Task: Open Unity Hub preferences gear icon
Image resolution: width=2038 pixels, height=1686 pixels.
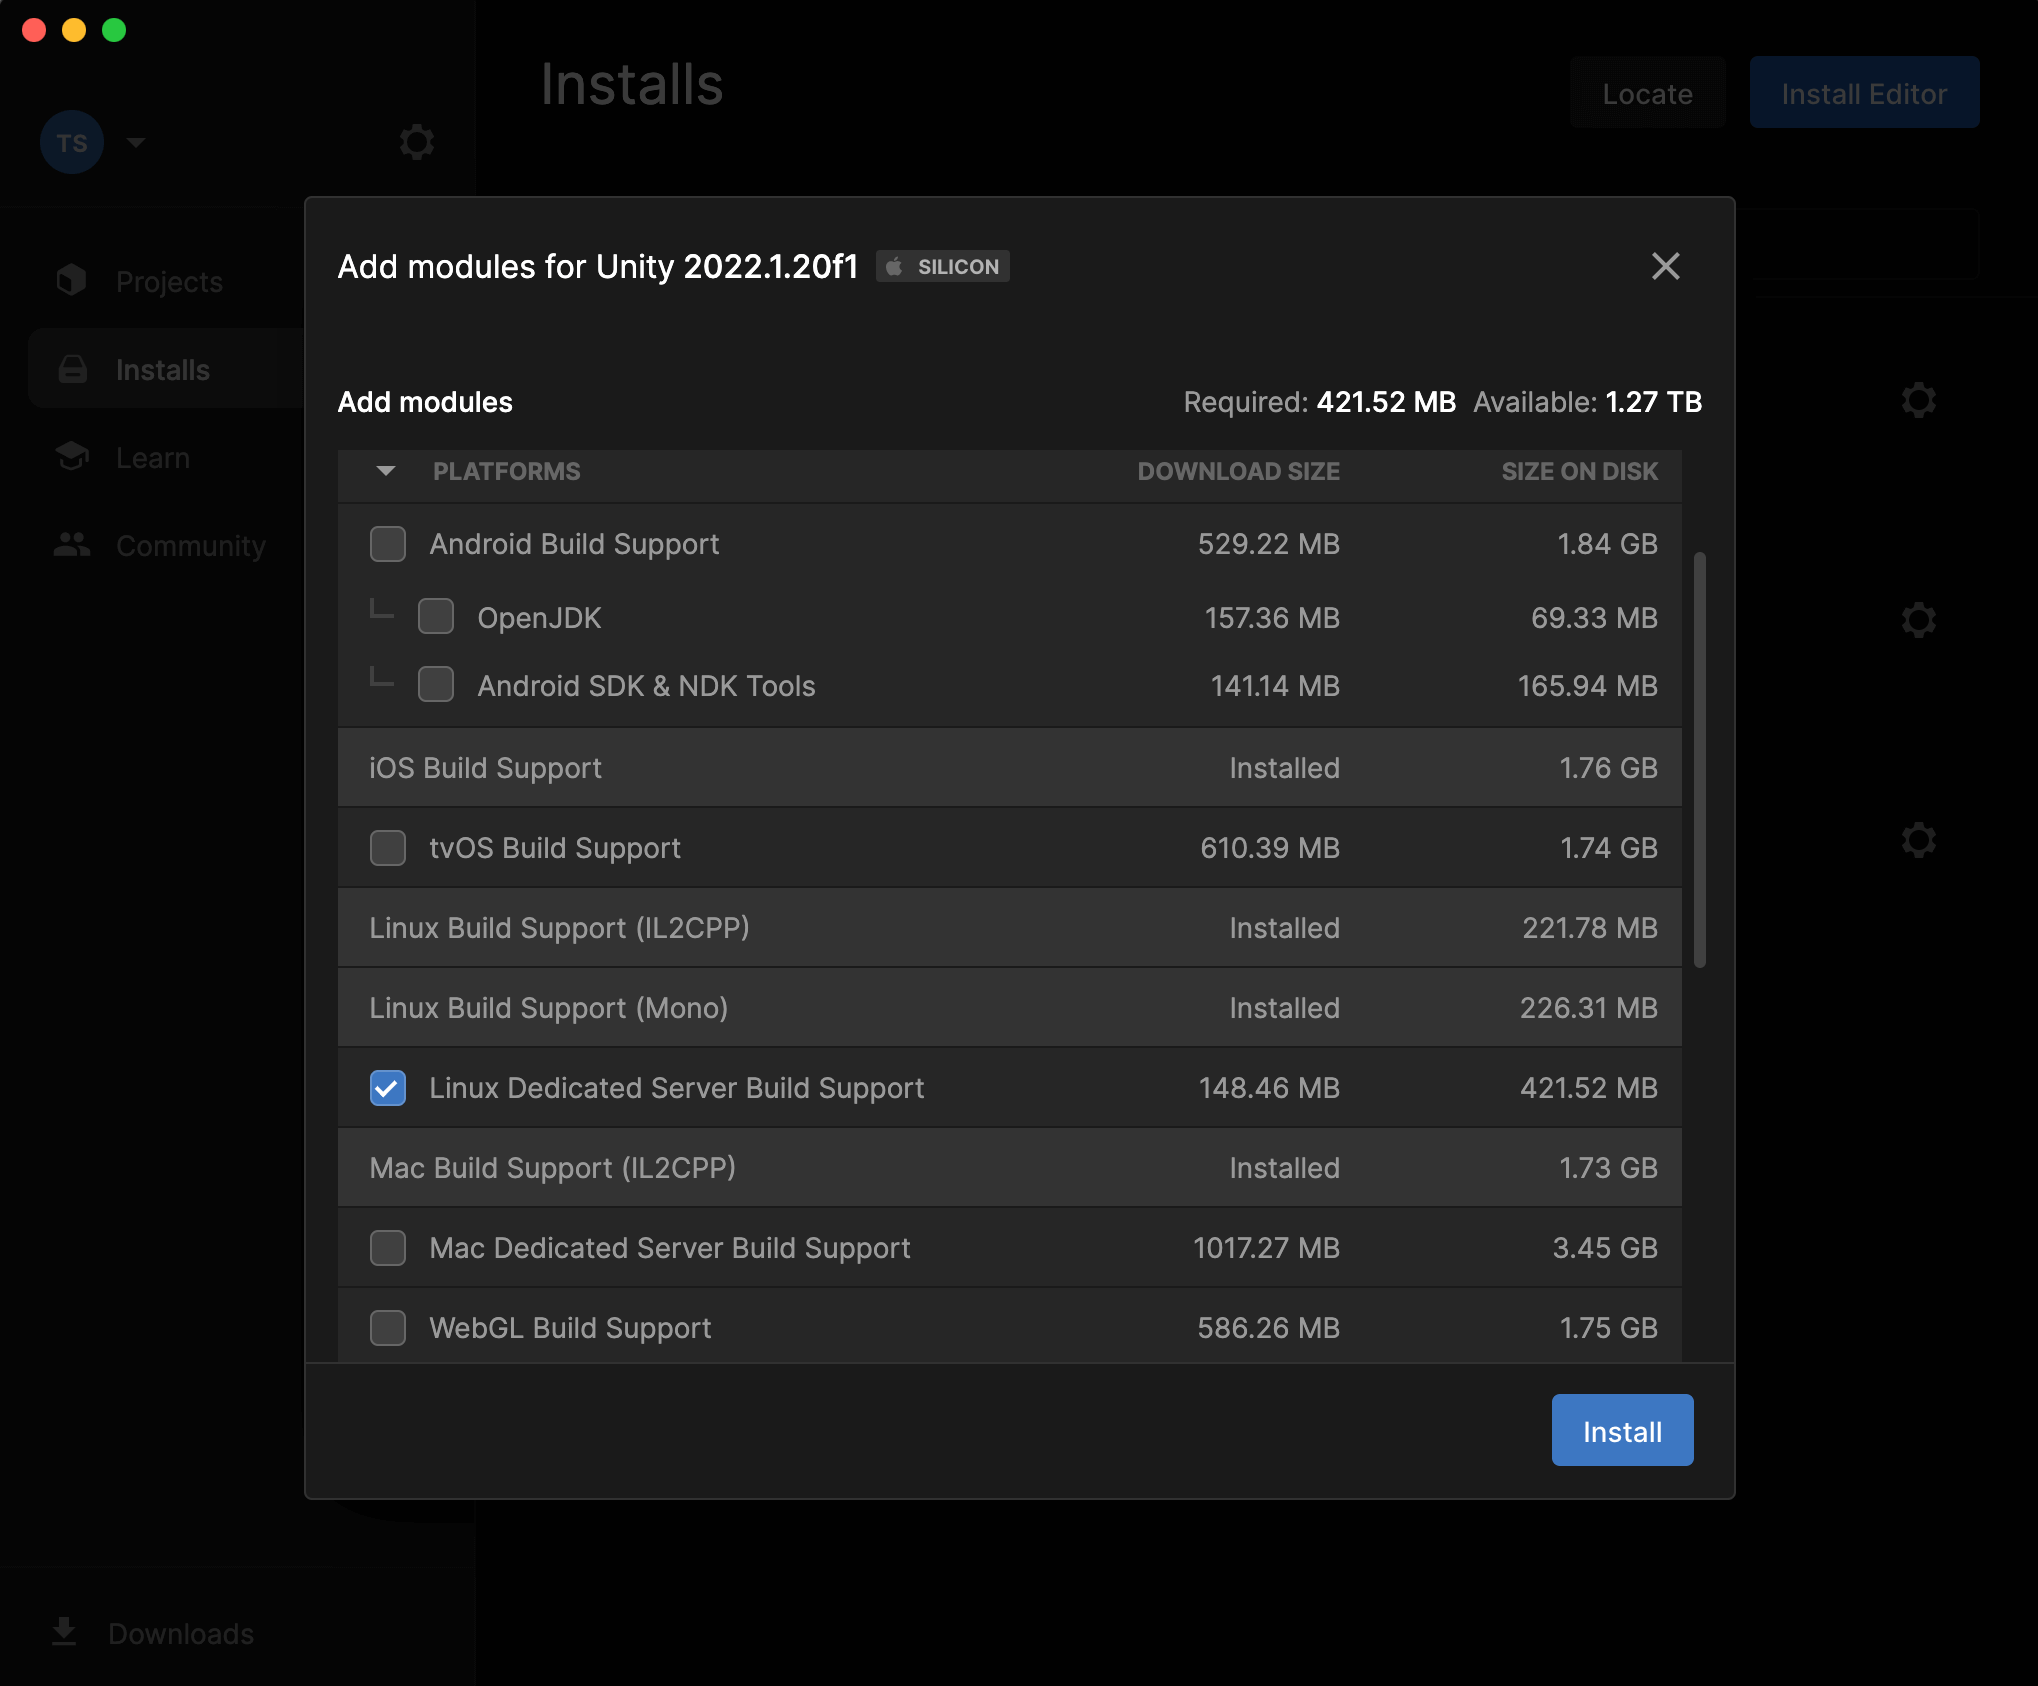Action: pos(417,142)
